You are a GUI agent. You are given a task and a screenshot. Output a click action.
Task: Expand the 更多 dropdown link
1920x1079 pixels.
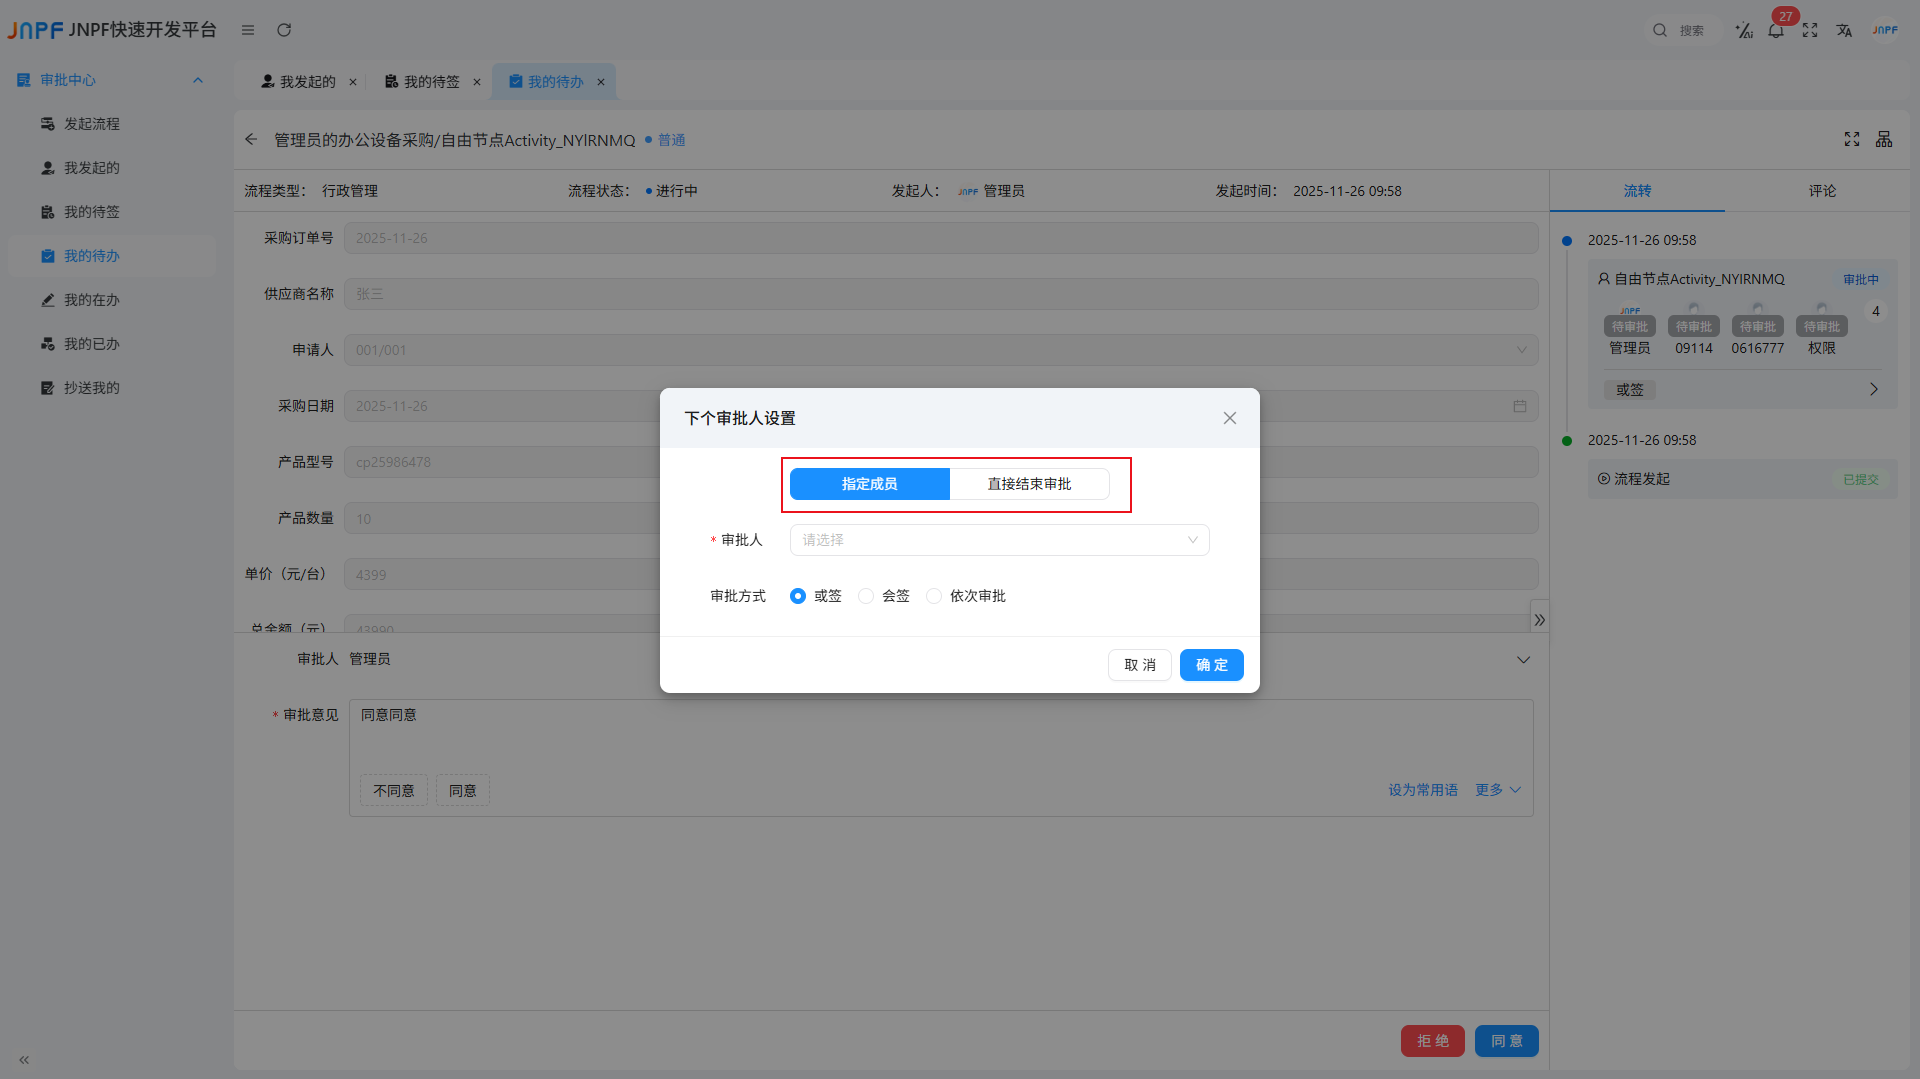click(x=1497, y=790)
